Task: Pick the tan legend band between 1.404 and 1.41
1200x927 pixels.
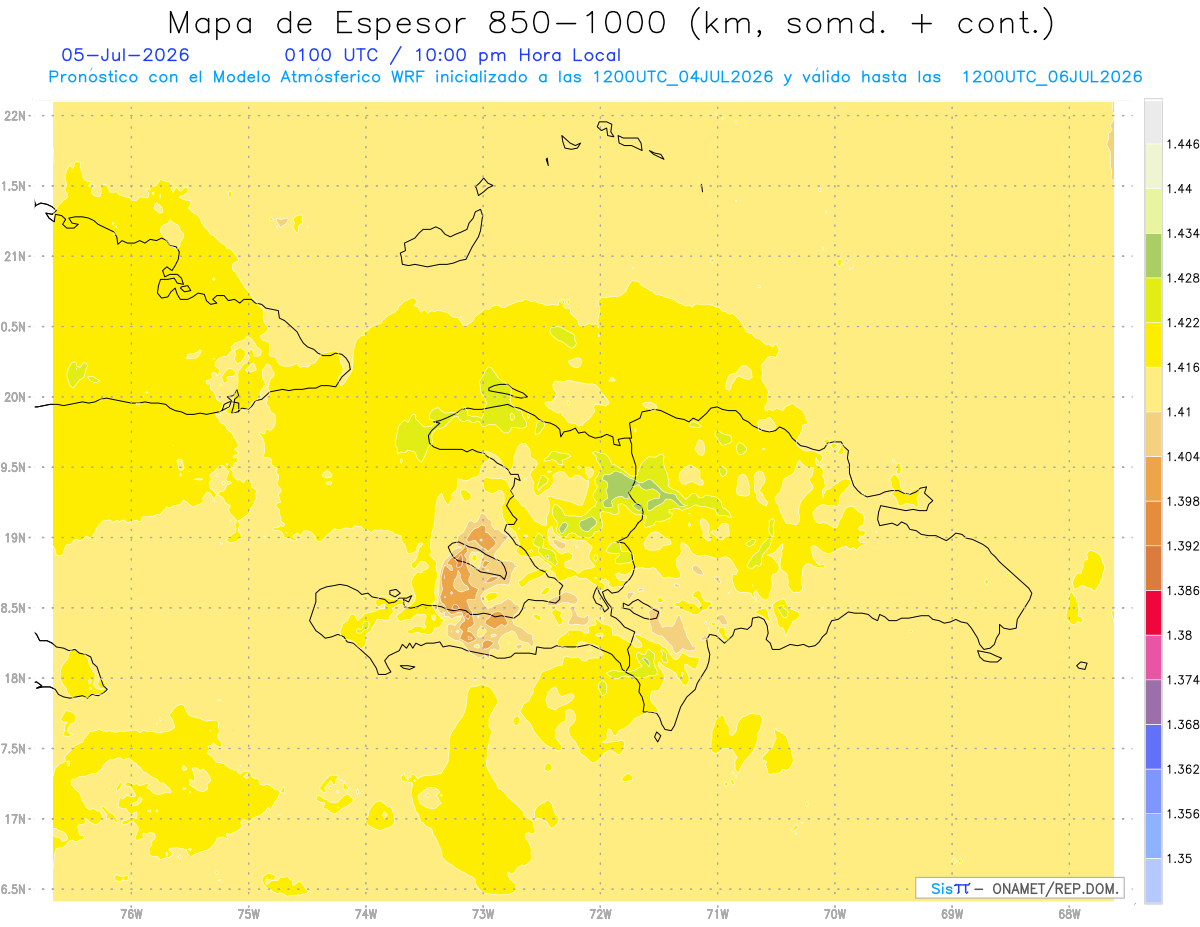Action: (x=1153, y=434)
